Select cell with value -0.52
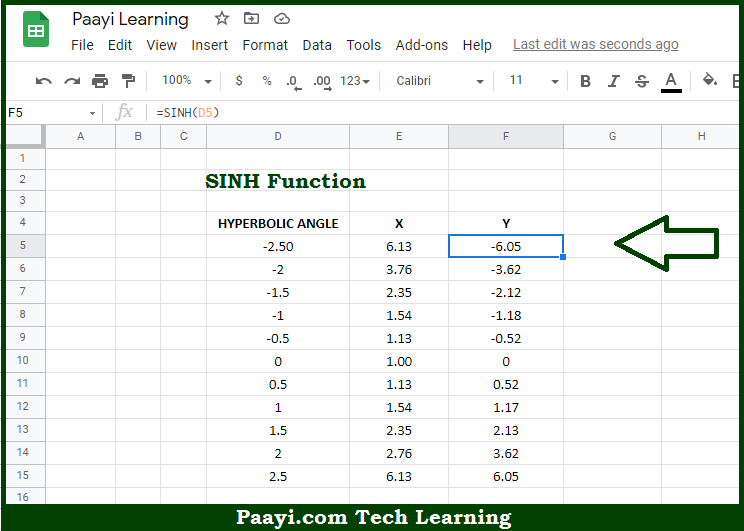Viewport: 744px width, 531px height. [x=506, y=338]
